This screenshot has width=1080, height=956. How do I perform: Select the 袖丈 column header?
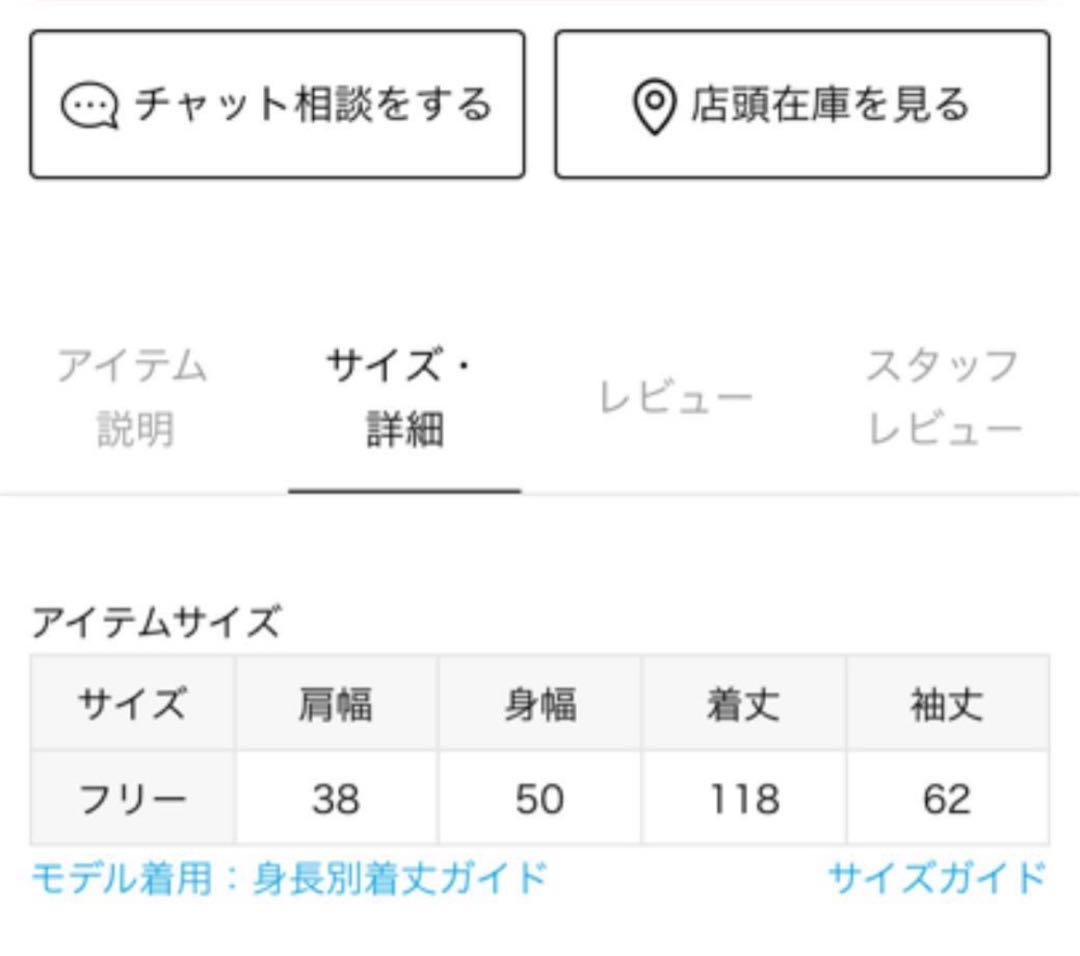tap(946, 705)
